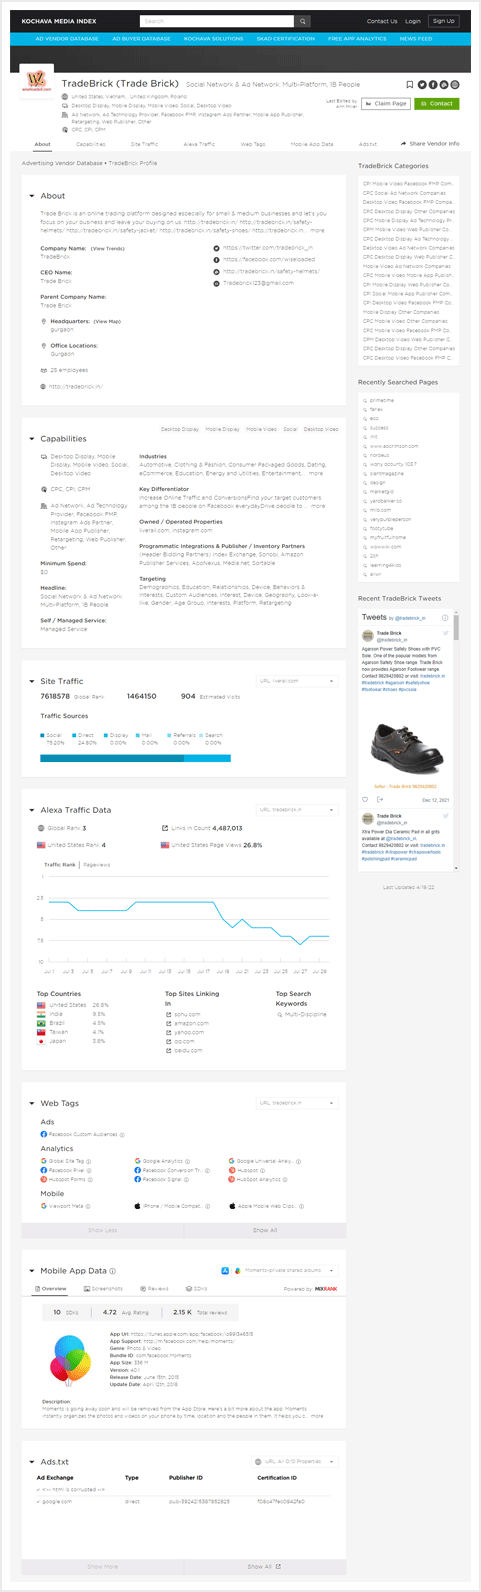Switch to the Alexa Traffic tab
Screen dimensions: 481x1592
pyautogui.click(x=199, y=144)
